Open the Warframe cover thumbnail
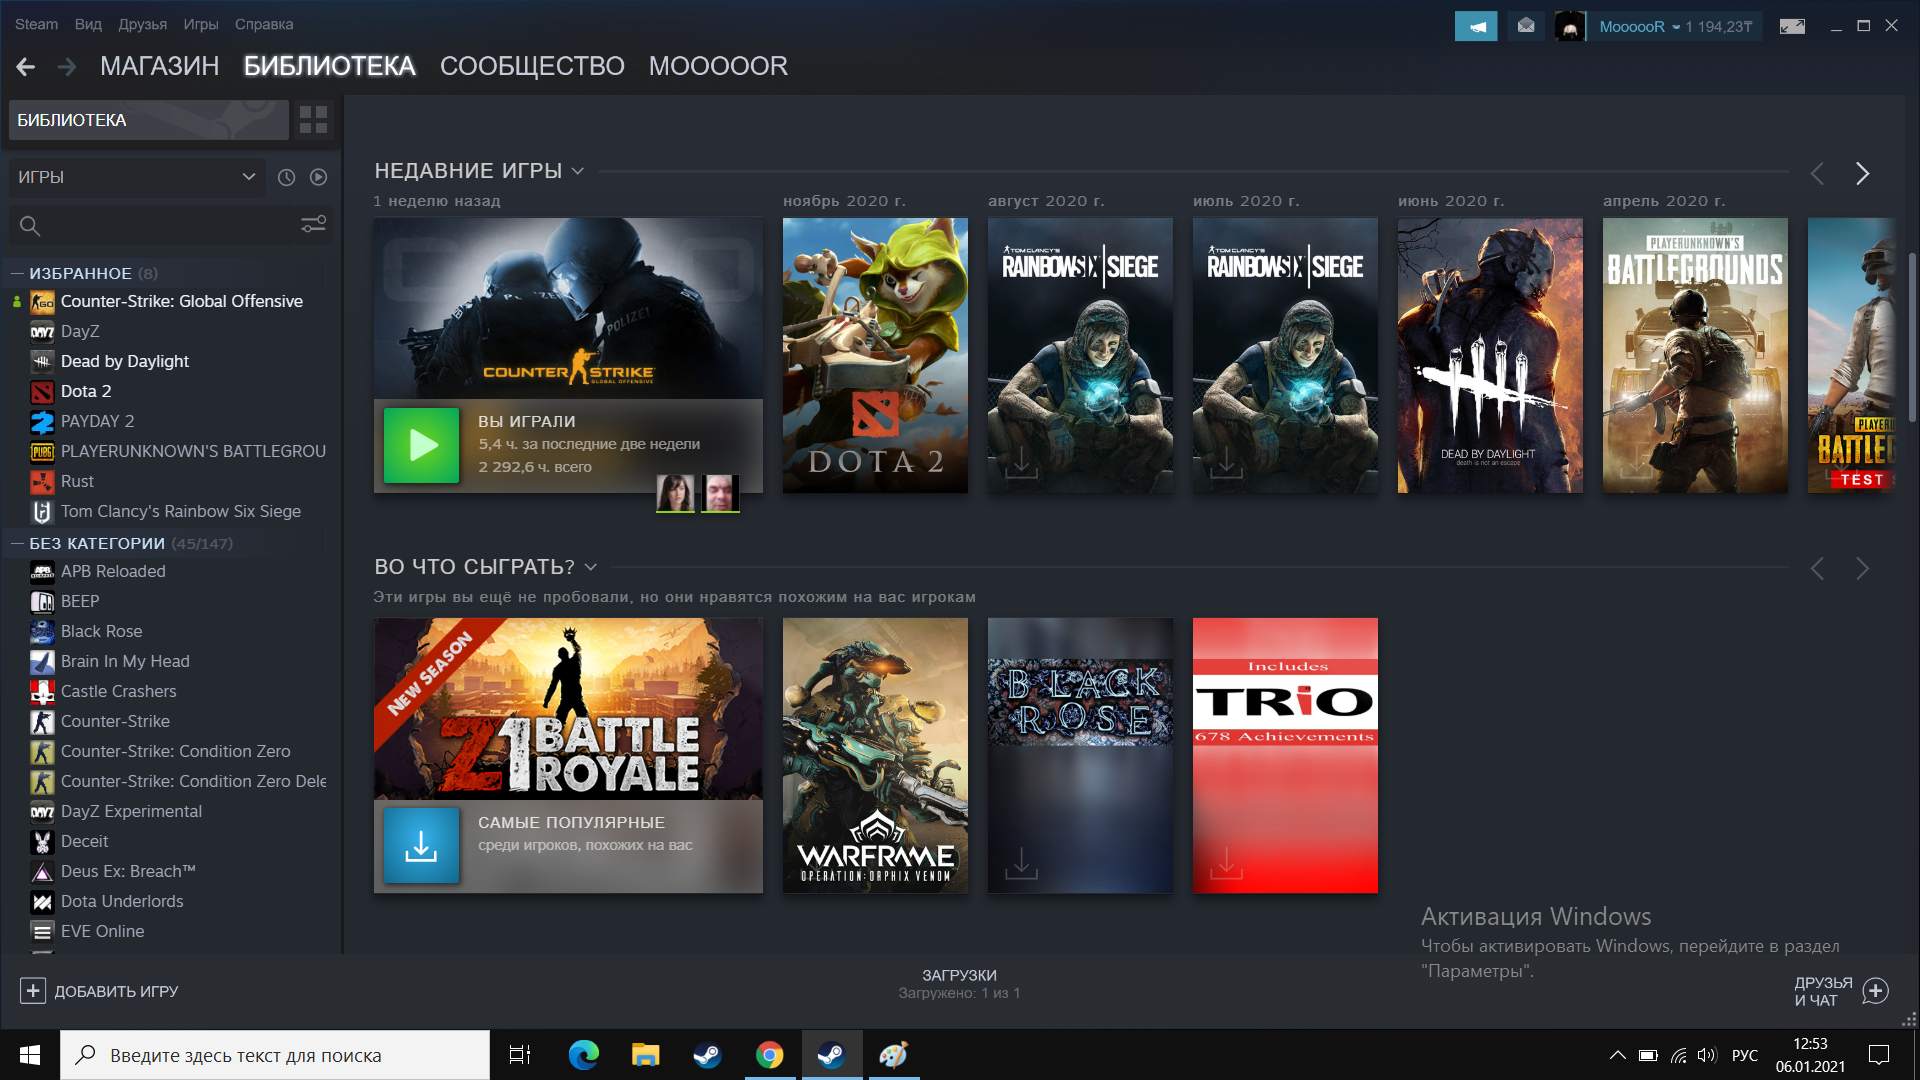 pos(875,755)
